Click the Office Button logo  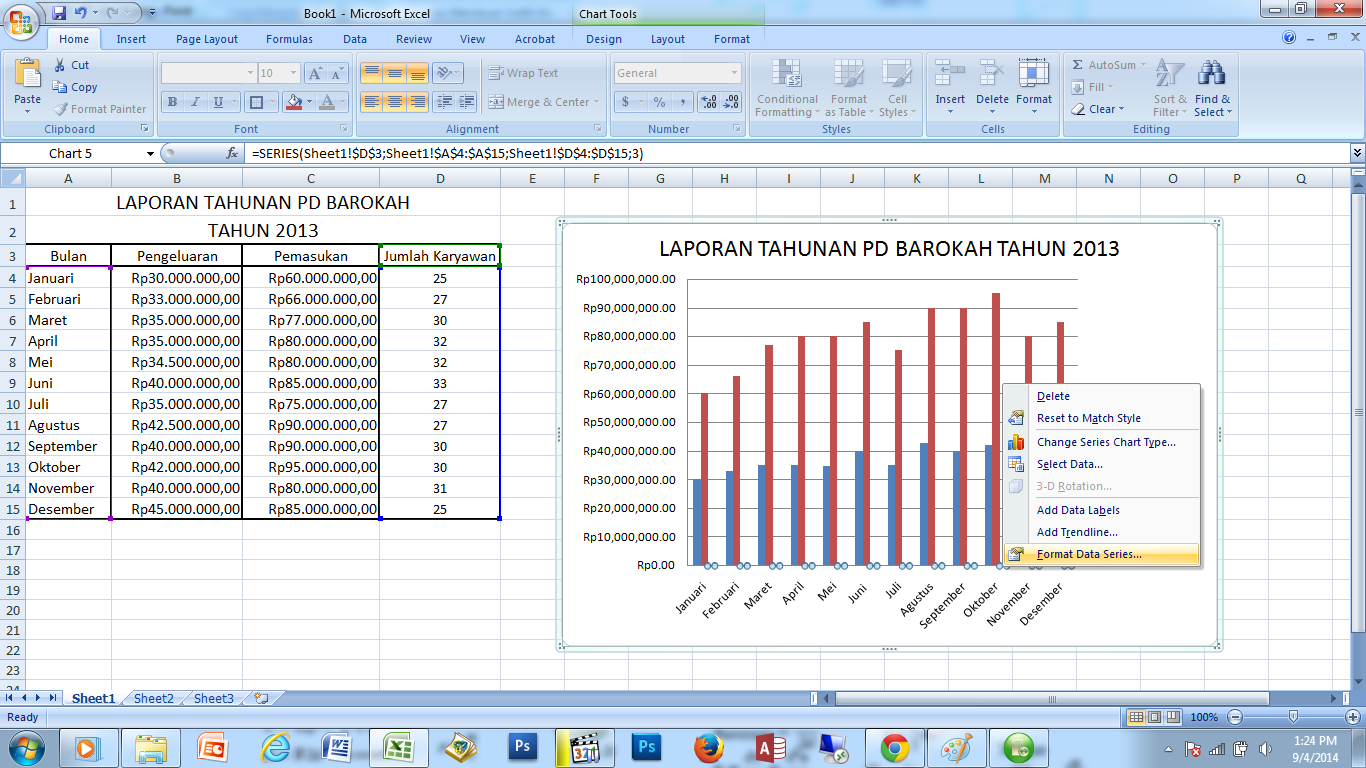tap(21, 20)
